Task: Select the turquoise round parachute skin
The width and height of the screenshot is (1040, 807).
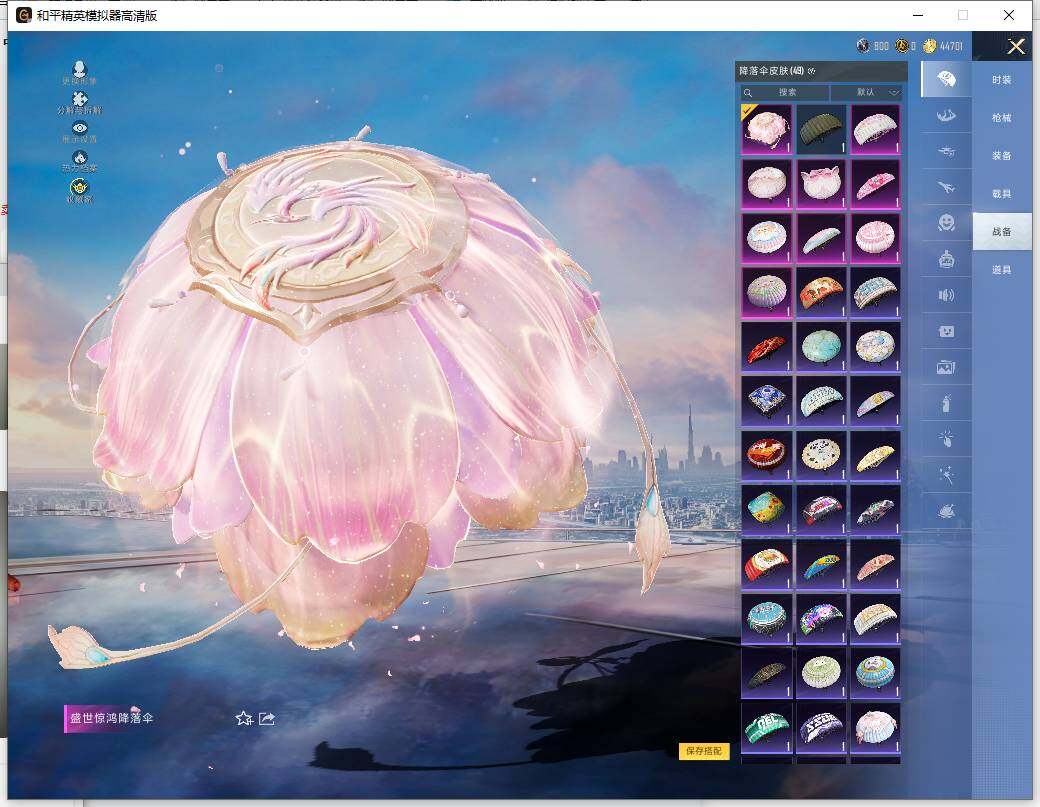Action: click(820, 347)
